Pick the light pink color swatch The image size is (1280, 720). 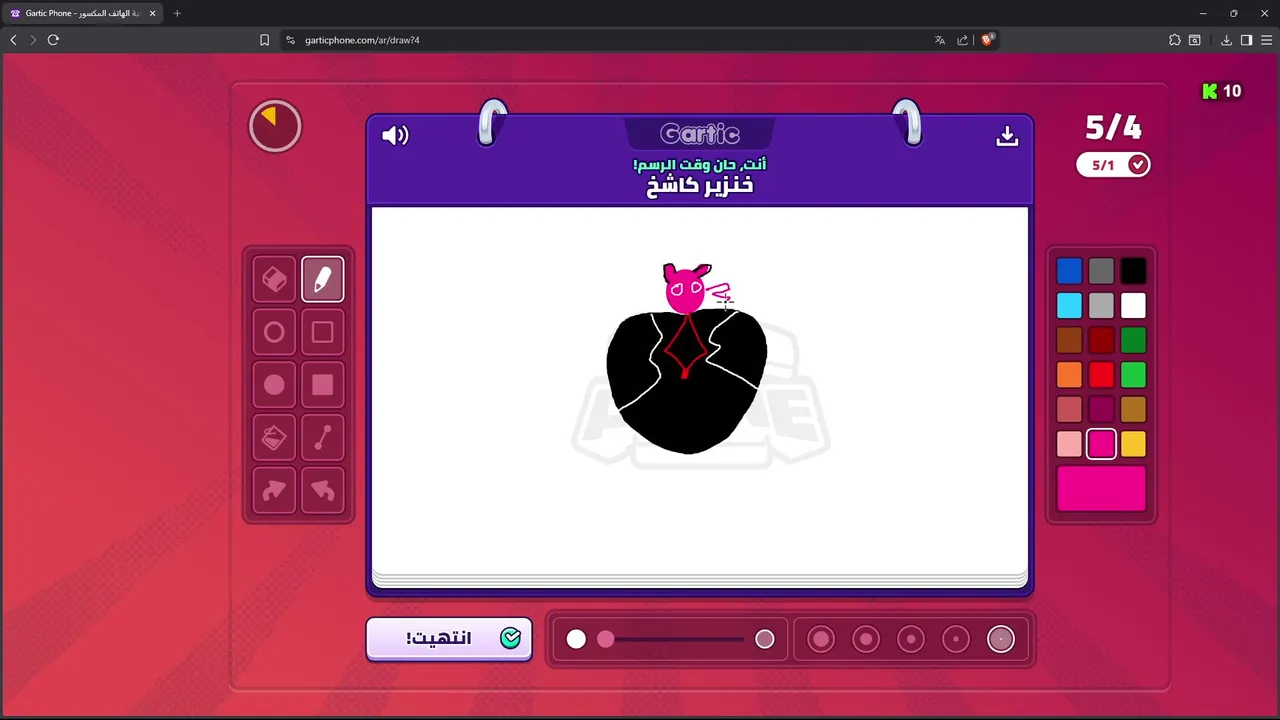click(x=1069, y=444)
